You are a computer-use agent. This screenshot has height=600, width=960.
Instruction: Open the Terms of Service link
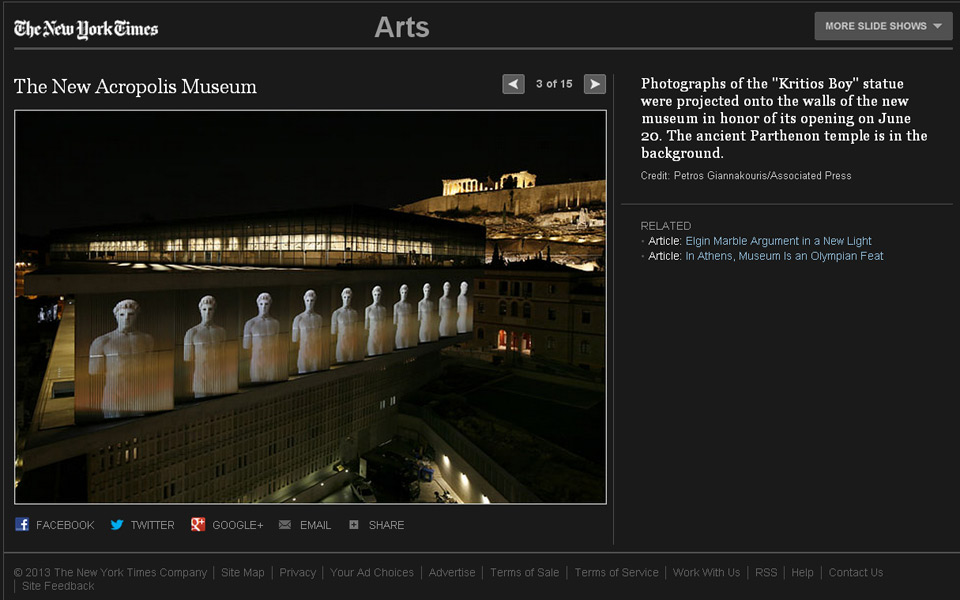click(x=616, y=573)
